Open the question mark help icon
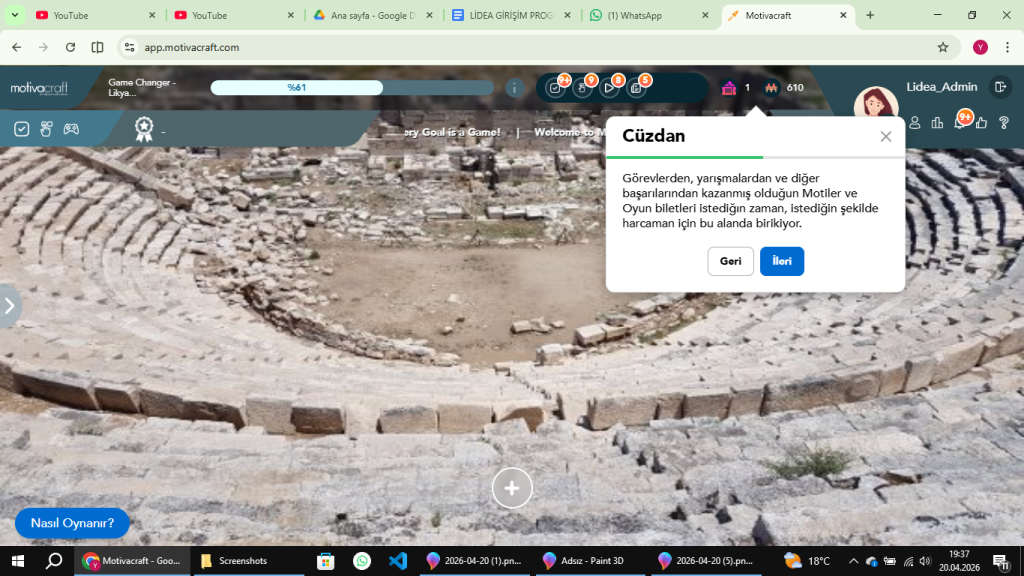 1004,123
